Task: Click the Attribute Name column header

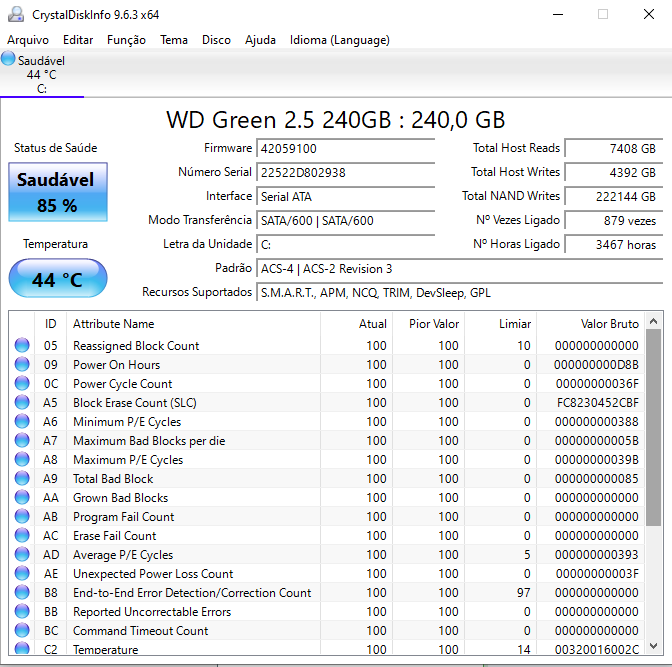Action: click(x=193, y=324)
